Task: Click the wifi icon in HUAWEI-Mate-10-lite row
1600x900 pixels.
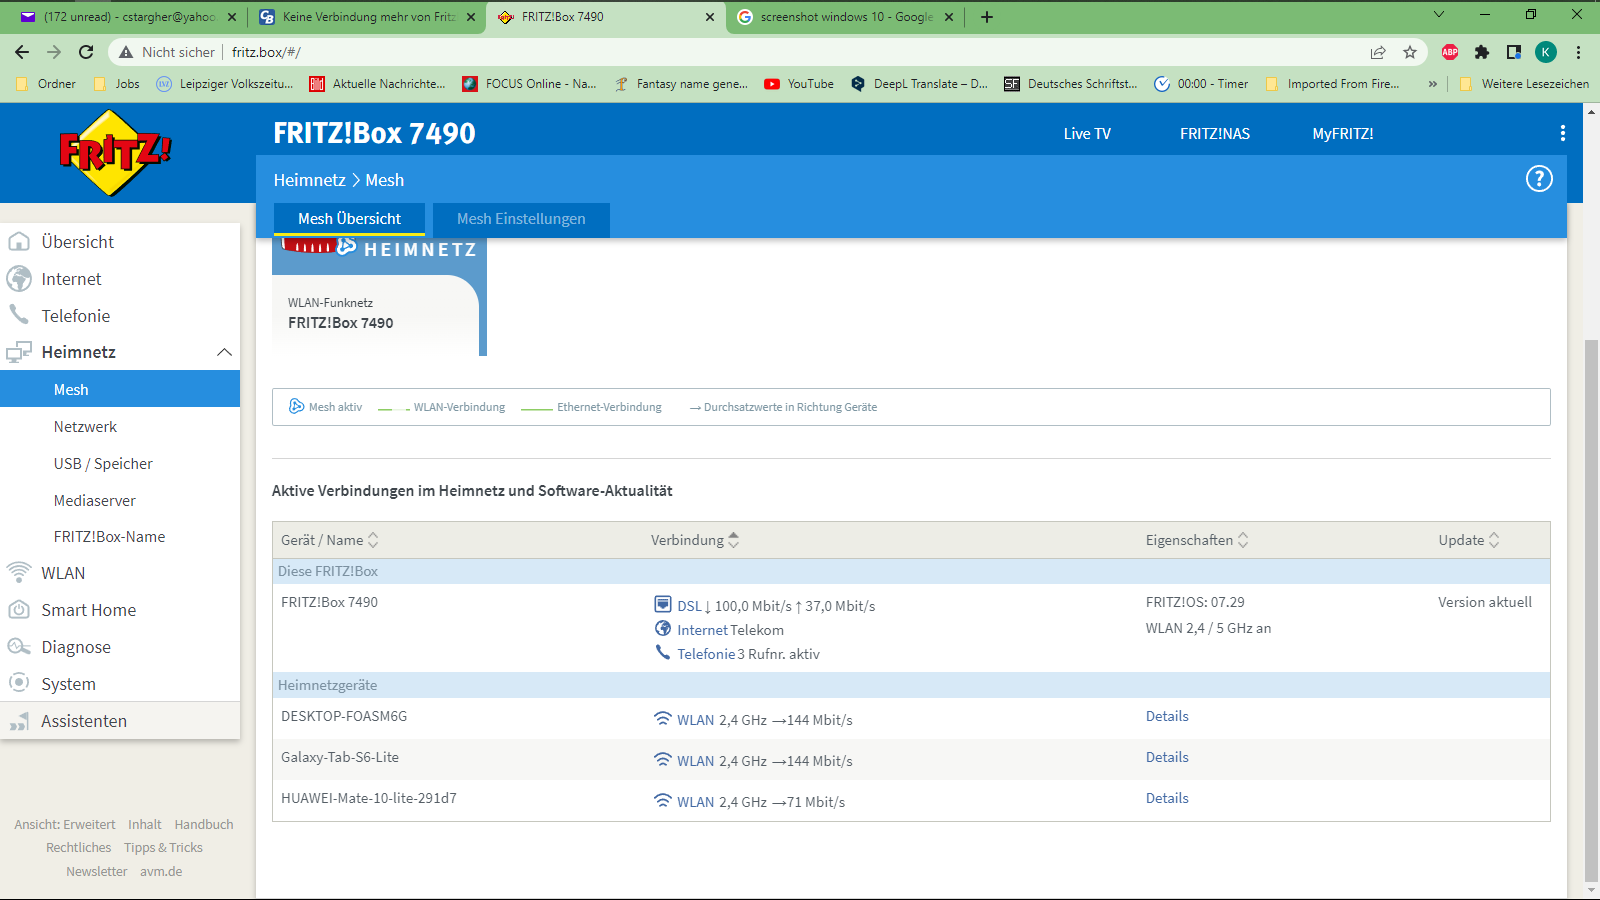Action: pos(662,800)
